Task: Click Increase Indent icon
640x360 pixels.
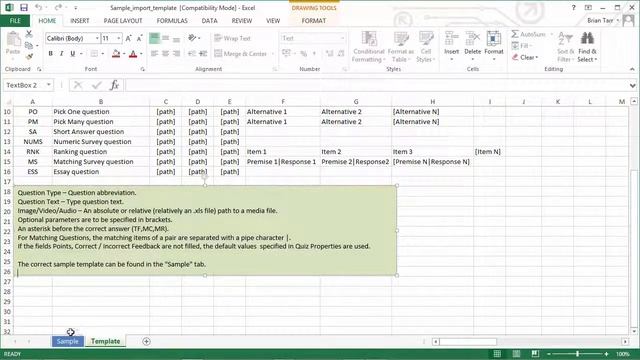Action: coord(203,53)
